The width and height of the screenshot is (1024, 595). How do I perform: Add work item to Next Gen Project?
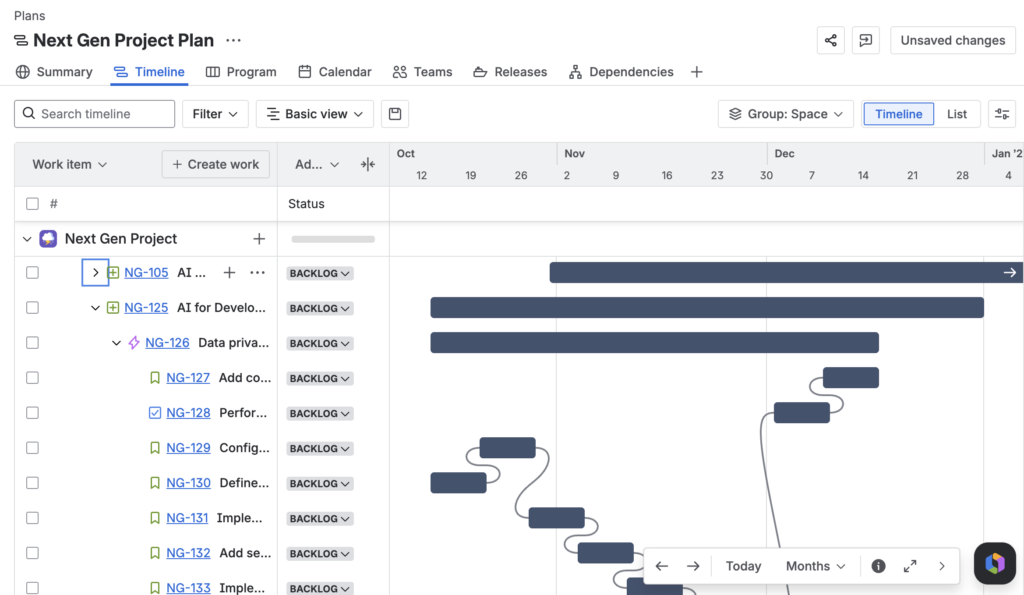tap(259, 239)
